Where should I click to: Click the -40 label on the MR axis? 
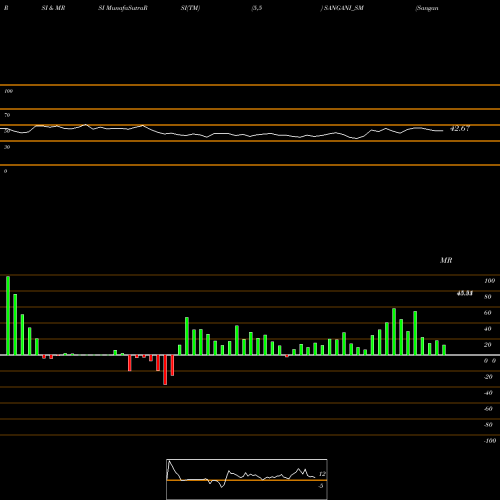point(488,393)
